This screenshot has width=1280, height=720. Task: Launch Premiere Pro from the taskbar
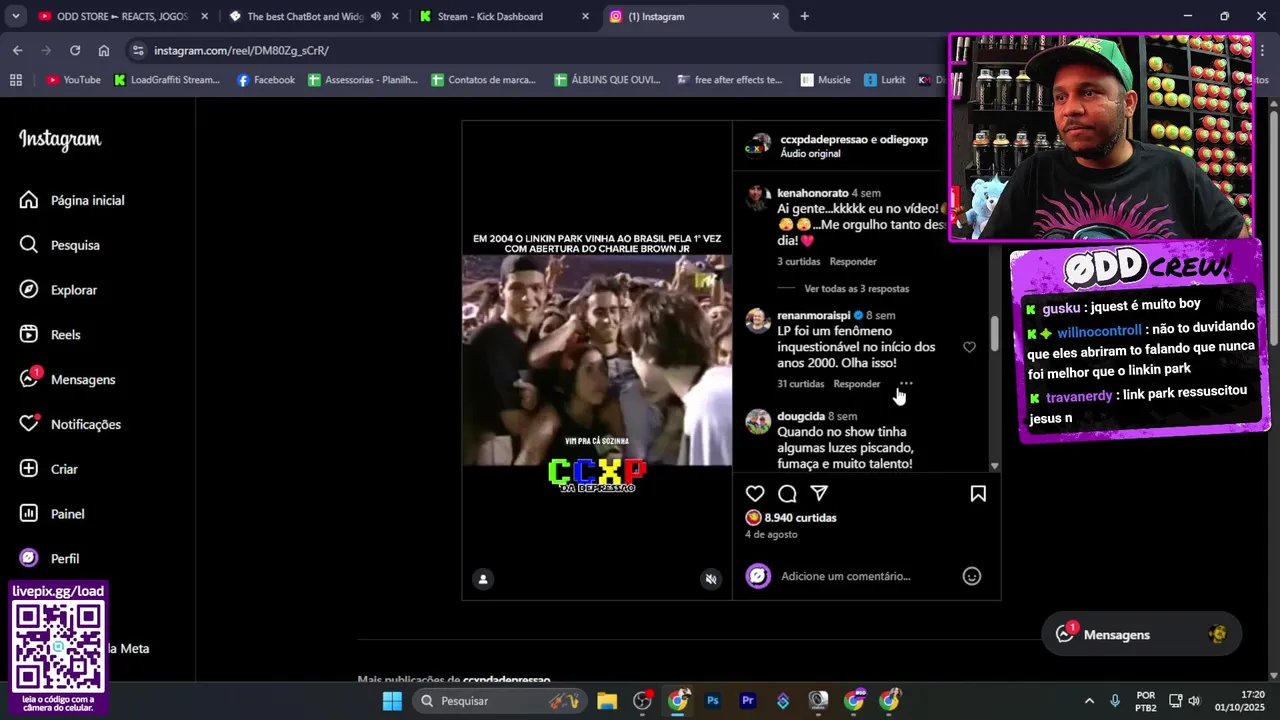pyautogui.click(x=748, y=701)
